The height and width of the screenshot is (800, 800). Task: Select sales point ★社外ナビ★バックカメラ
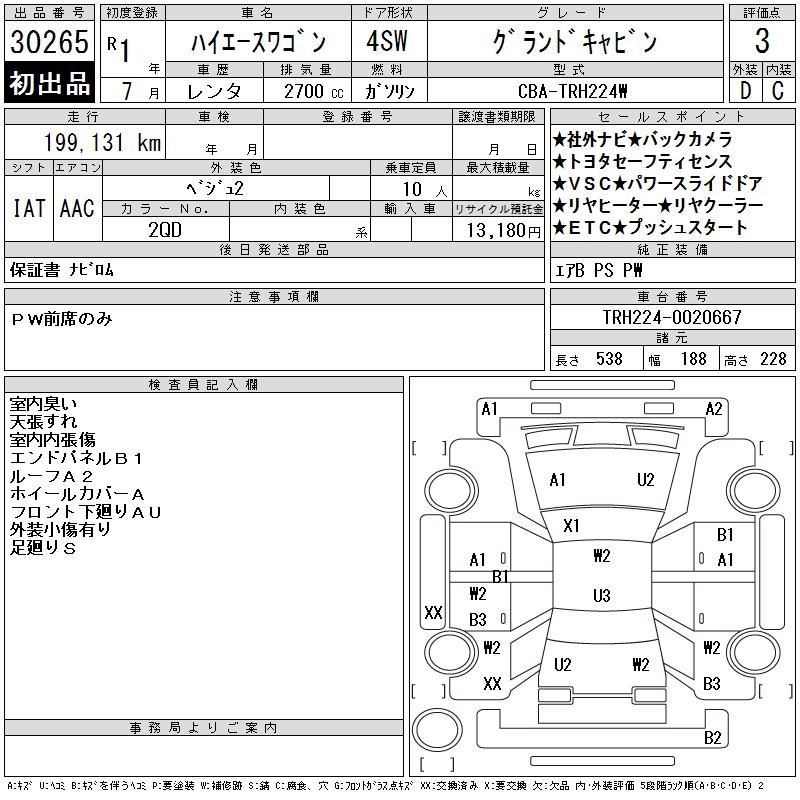(642, 139)
